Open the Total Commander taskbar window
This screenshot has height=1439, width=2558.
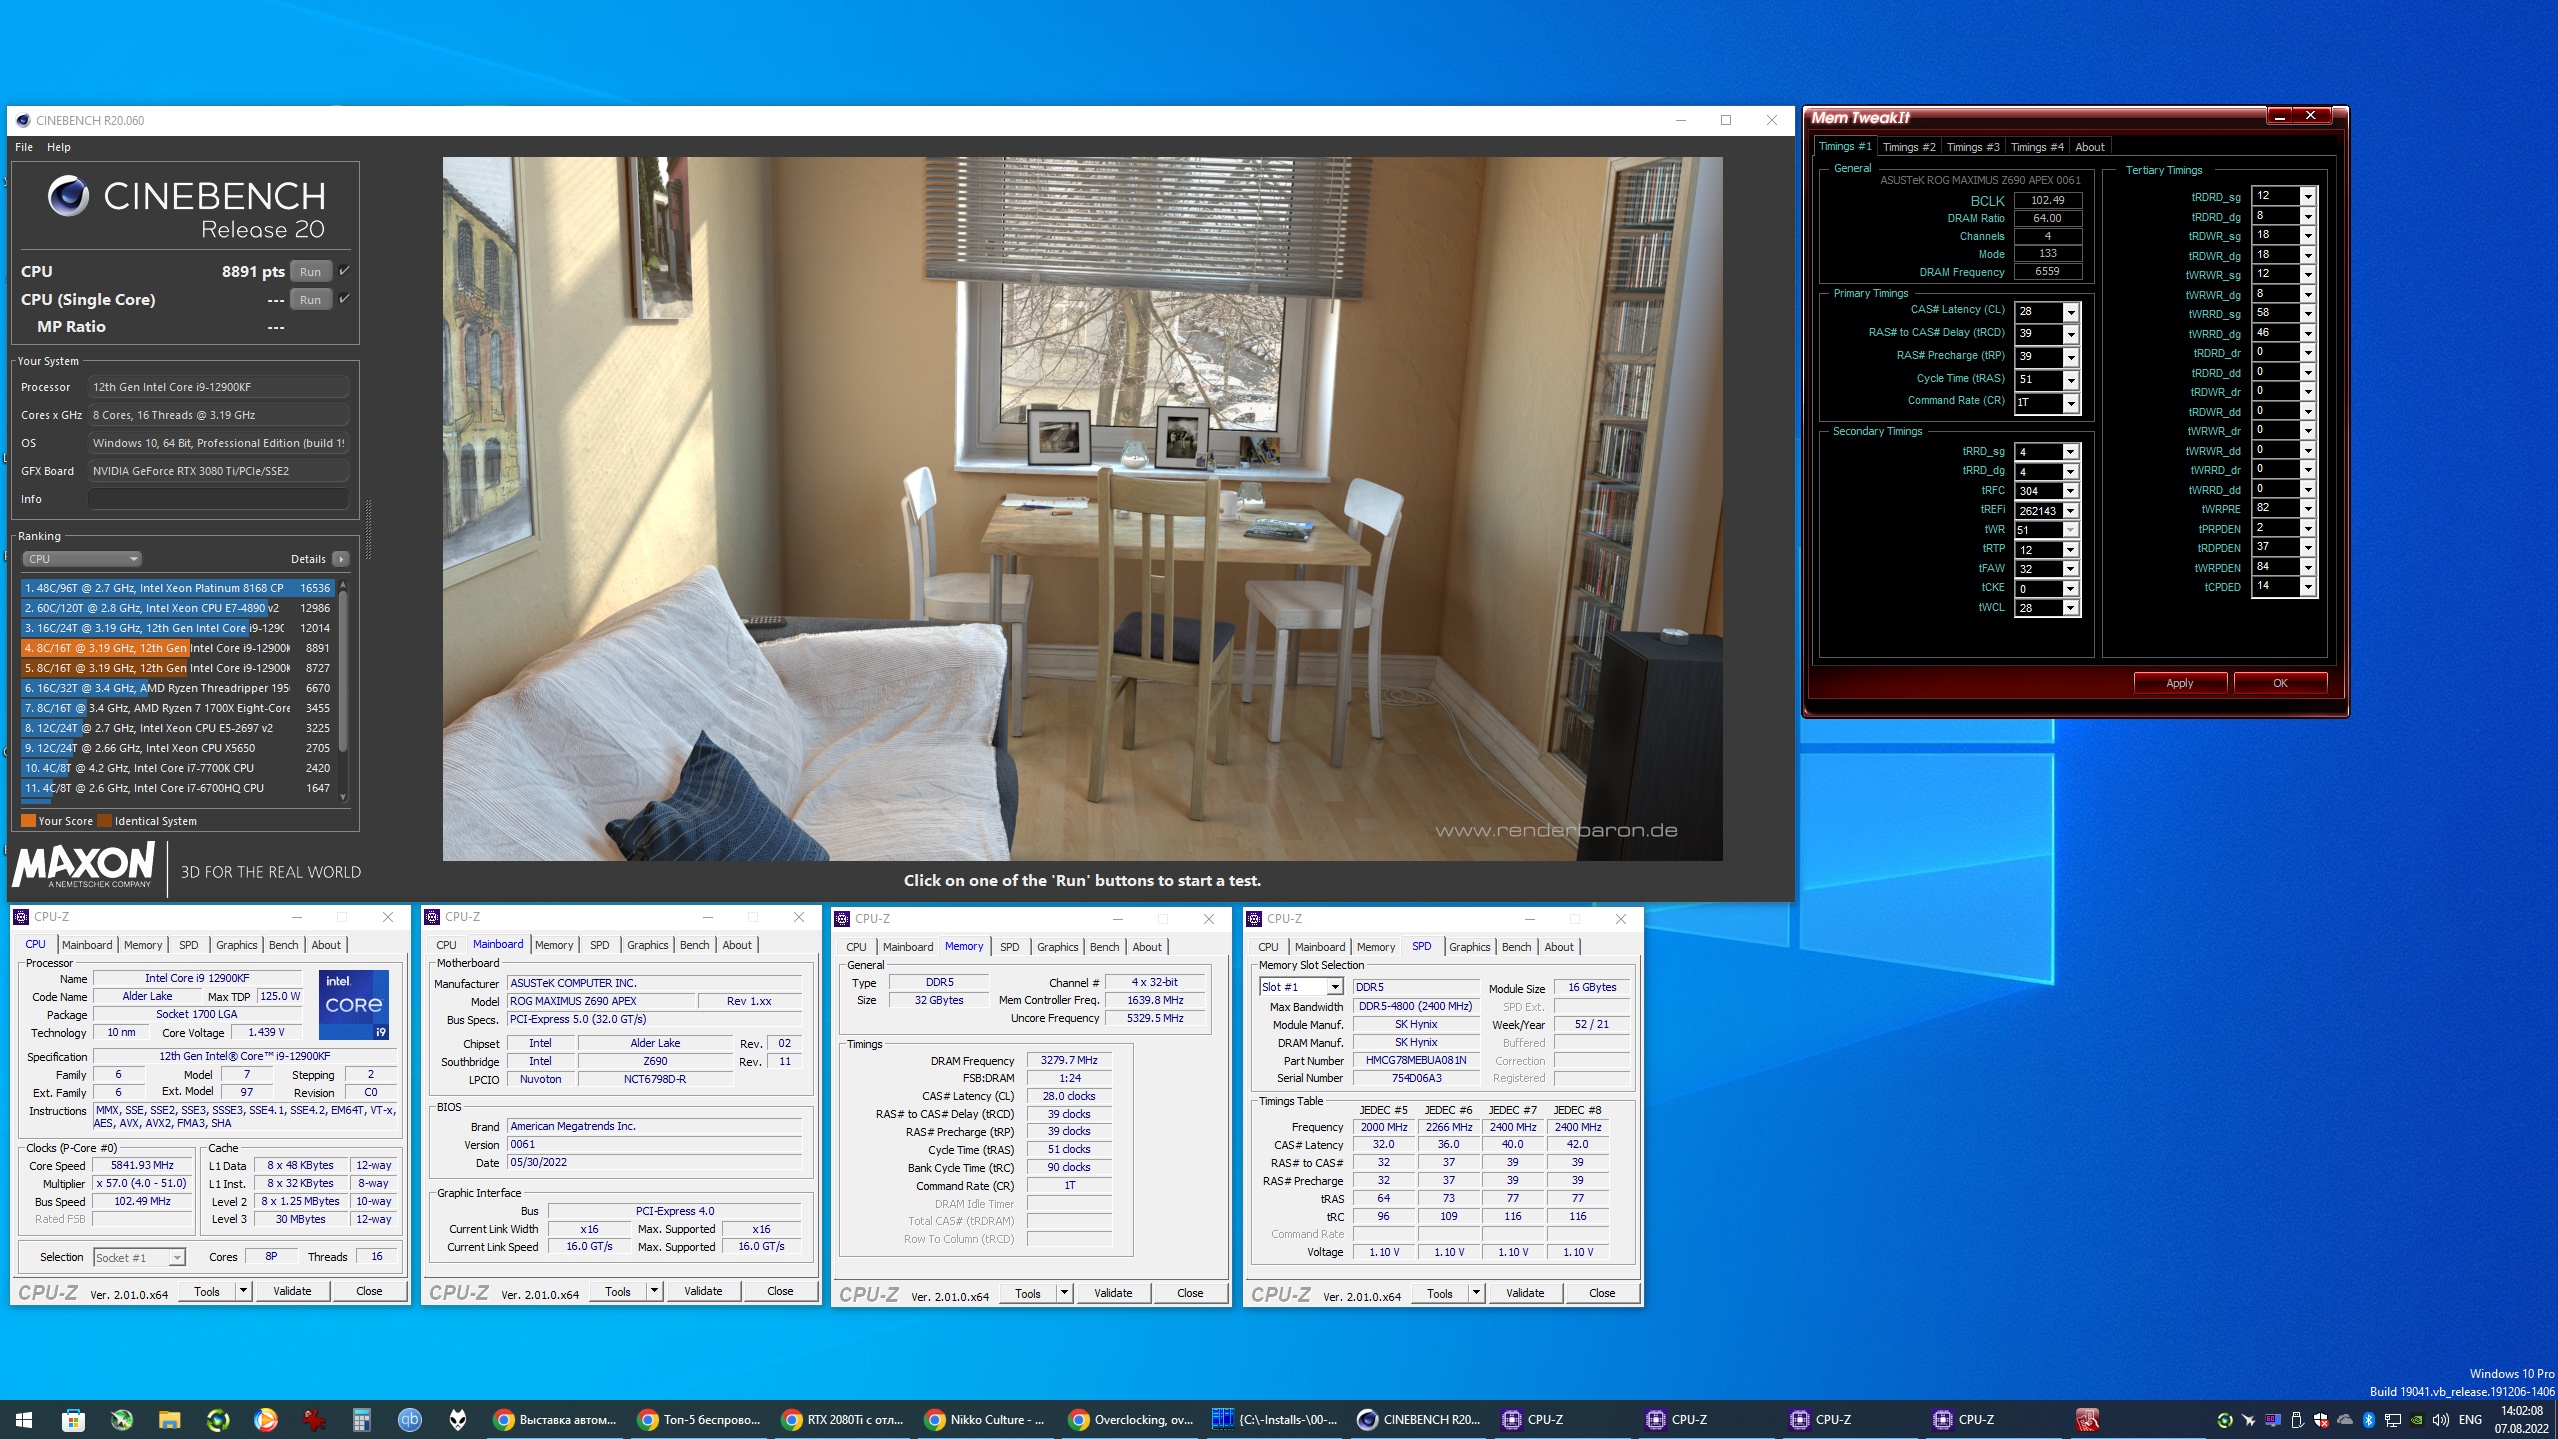[x=1274, y=1419]
